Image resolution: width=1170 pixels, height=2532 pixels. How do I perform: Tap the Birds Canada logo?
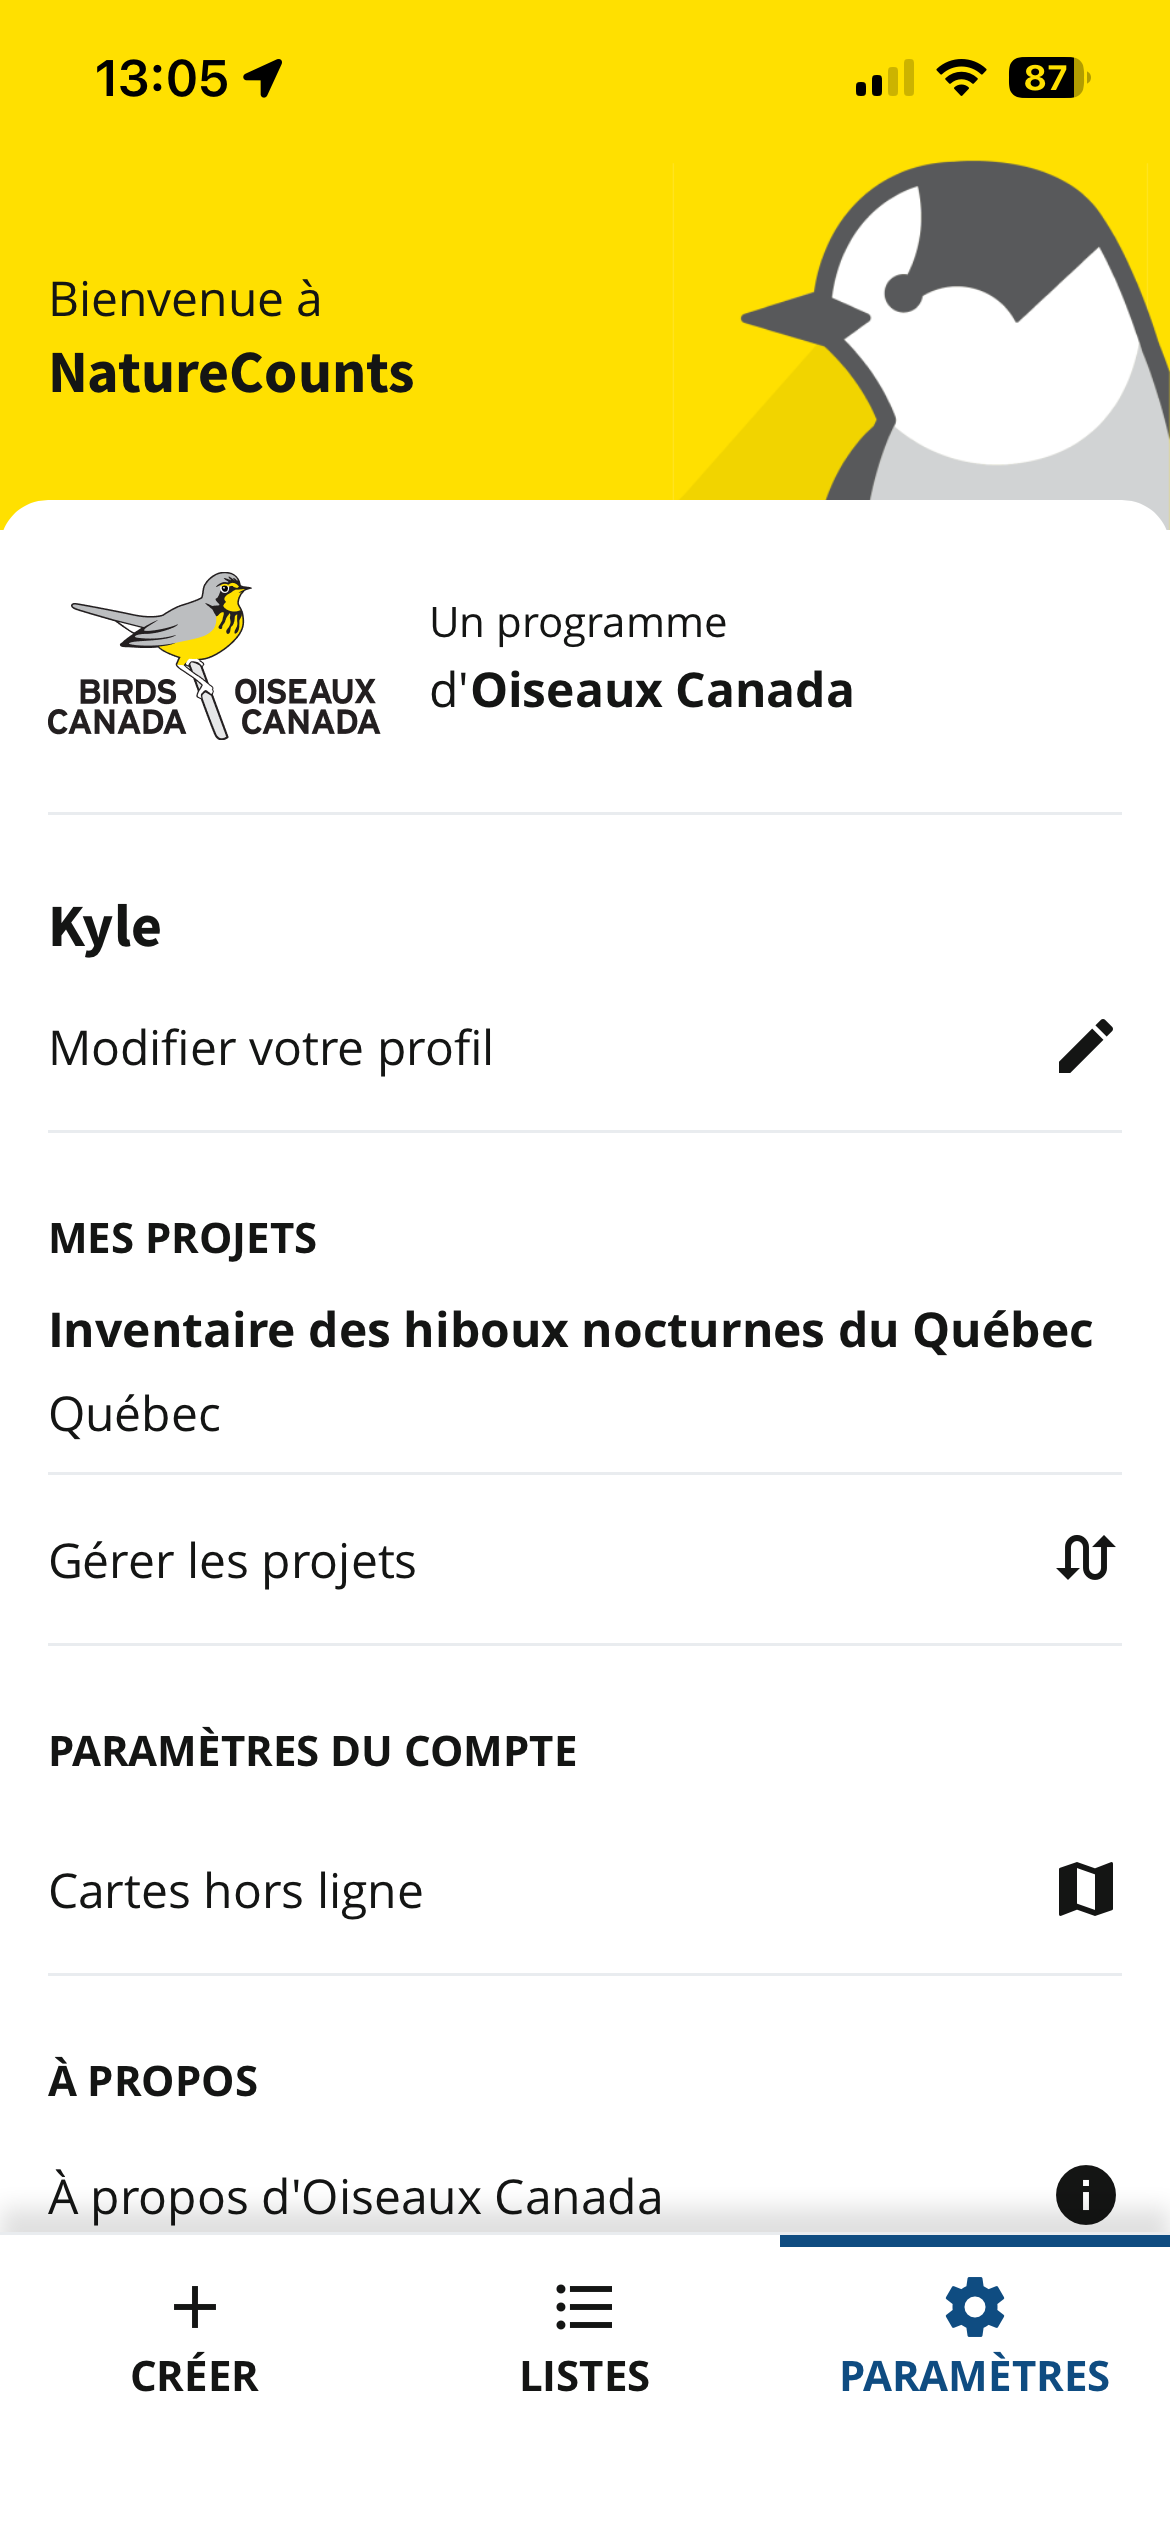(x=214, y=656)
